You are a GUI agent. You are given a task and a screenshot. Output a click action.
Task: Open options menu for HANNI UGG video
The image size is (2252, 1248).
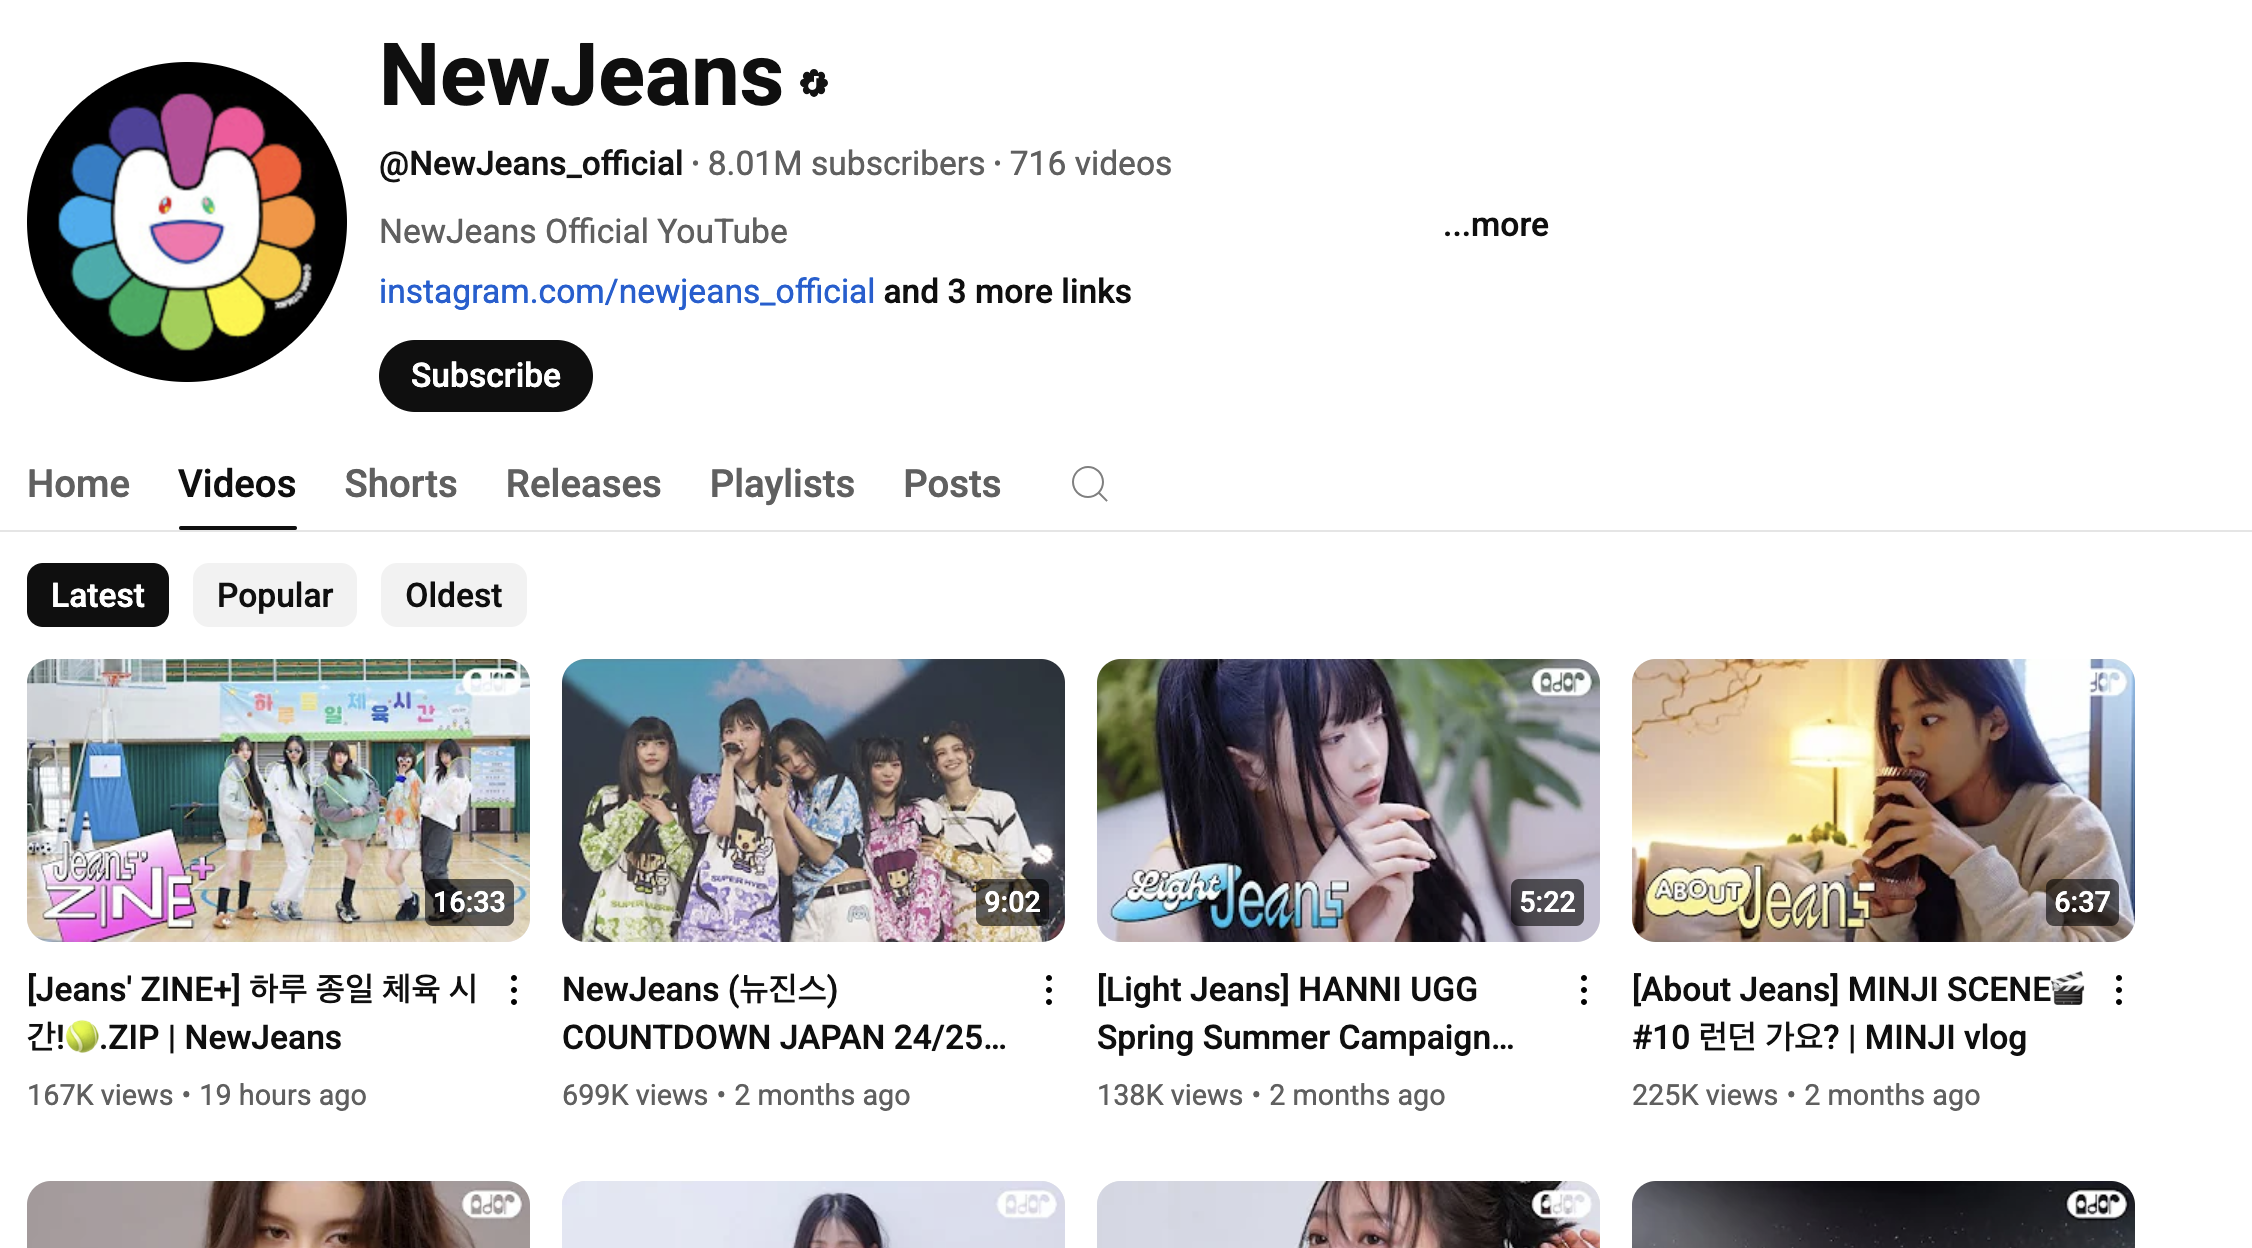coord(1584,990)
